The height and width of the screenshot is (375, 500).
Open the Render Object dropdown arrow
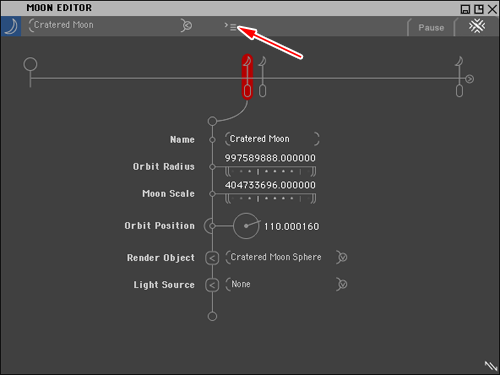[342, 257]
